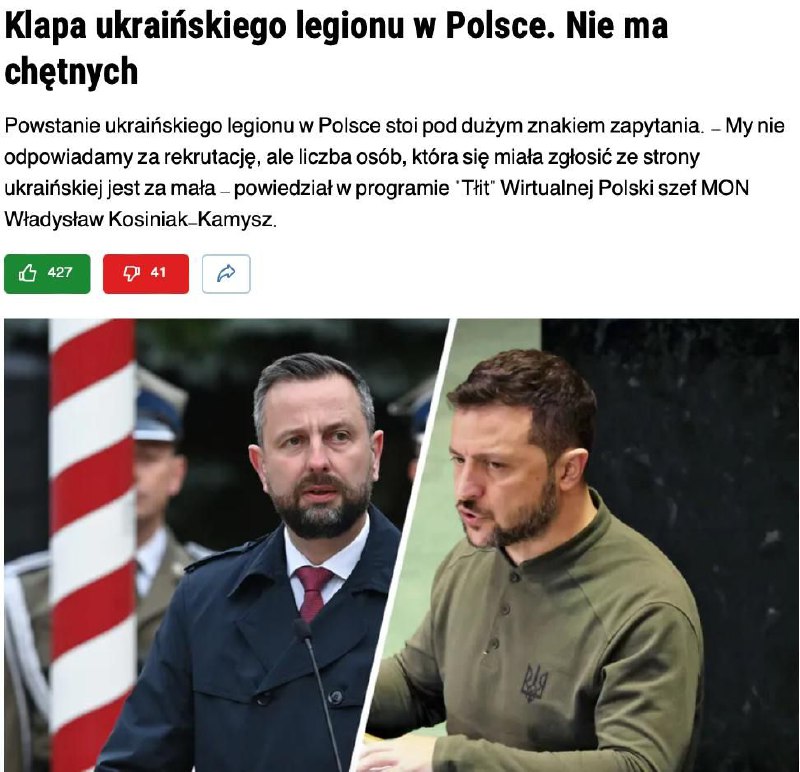The width and height of the screenshot is (800, 772).
Task: Click the thumbs-down icon in red button
Action: (x=132, y=273)
